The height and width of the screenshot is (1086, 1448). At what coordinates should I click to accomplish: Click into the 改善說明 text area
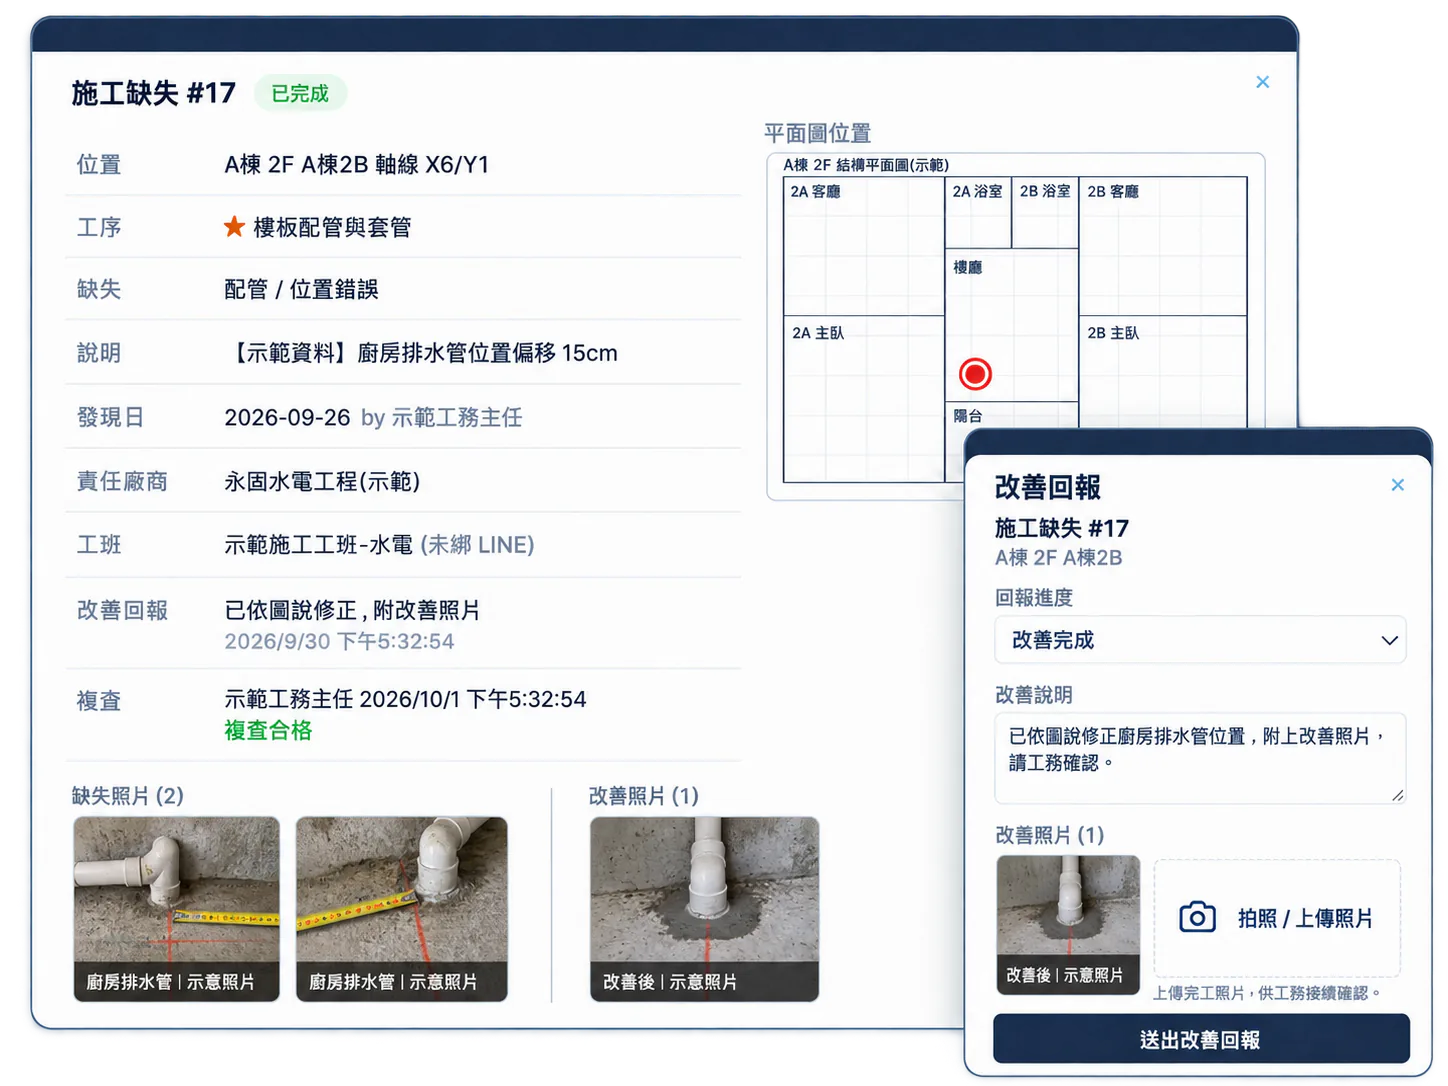point(1200,758)
